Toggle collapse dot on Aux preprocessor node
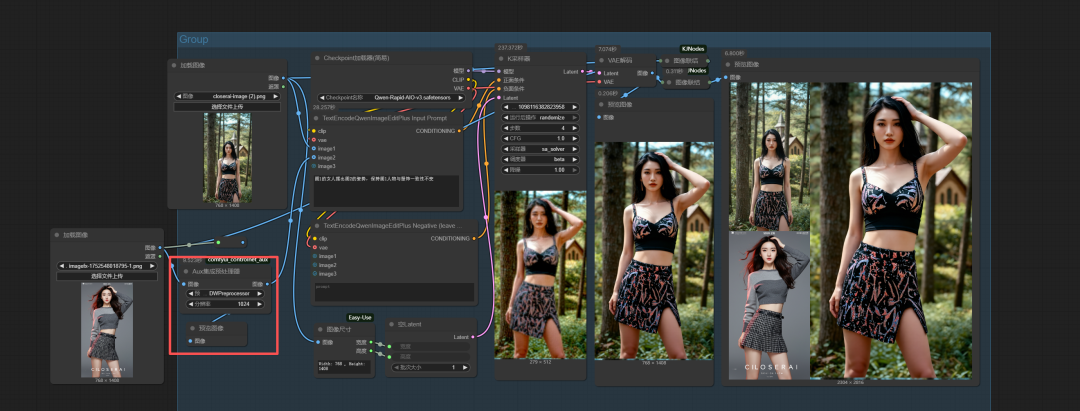 pyautogui.click(x=186, y=271)
